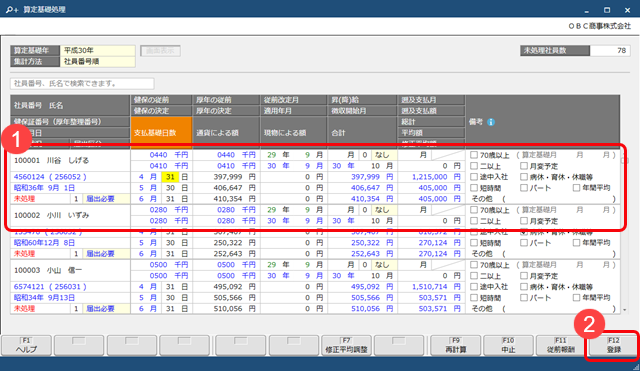Click the 未処理社員数 value 78

[610, 51]
